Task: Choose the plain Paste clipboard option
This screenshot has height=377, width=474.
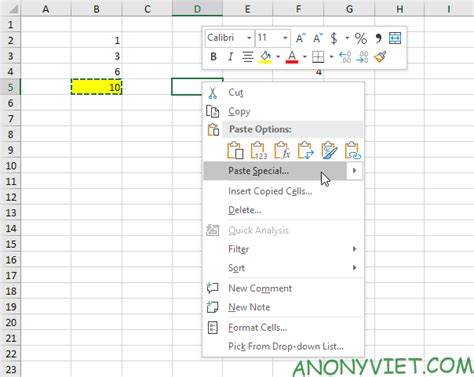Action: [235, 150]
